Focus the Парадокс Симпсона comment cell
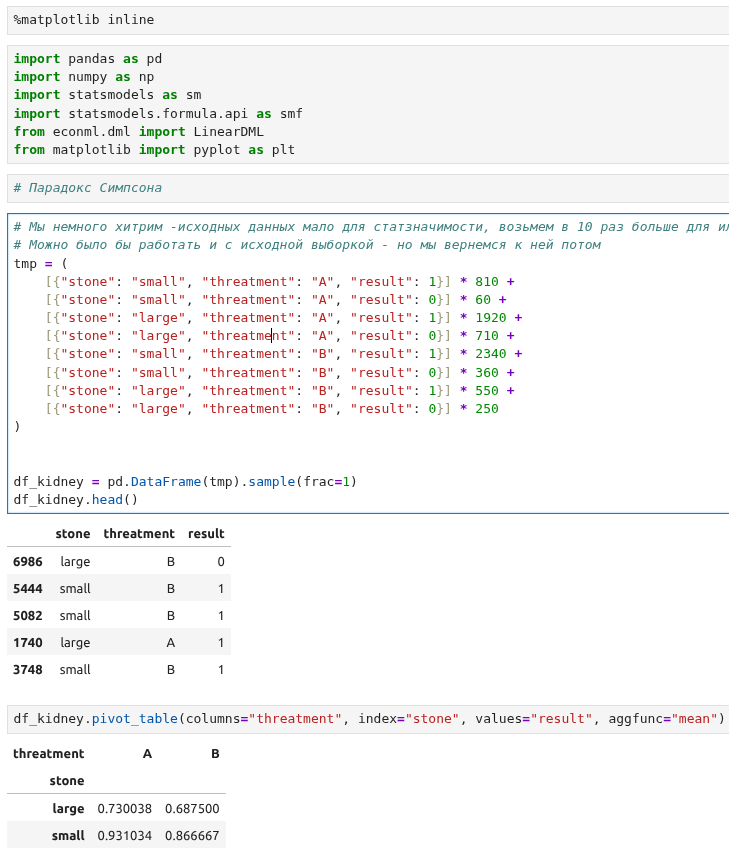The image size is (729, 858). pyautogui.click(x=88, y=188)
